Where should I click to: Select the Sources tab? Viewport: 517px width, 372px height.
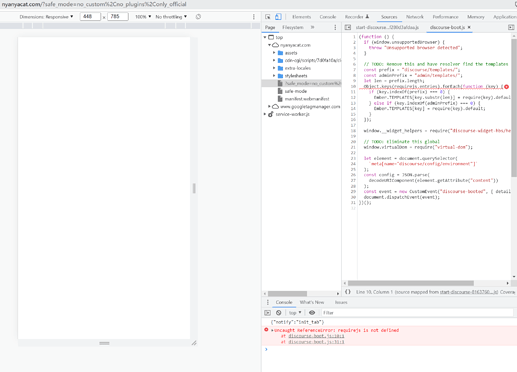(389, 17)
